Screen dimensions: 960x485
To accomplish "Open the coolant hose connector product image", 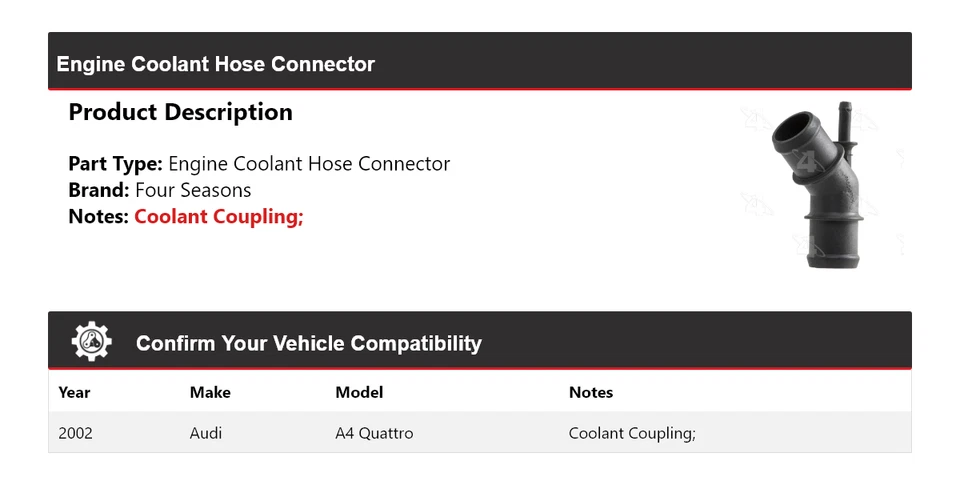I will (817, 184).
